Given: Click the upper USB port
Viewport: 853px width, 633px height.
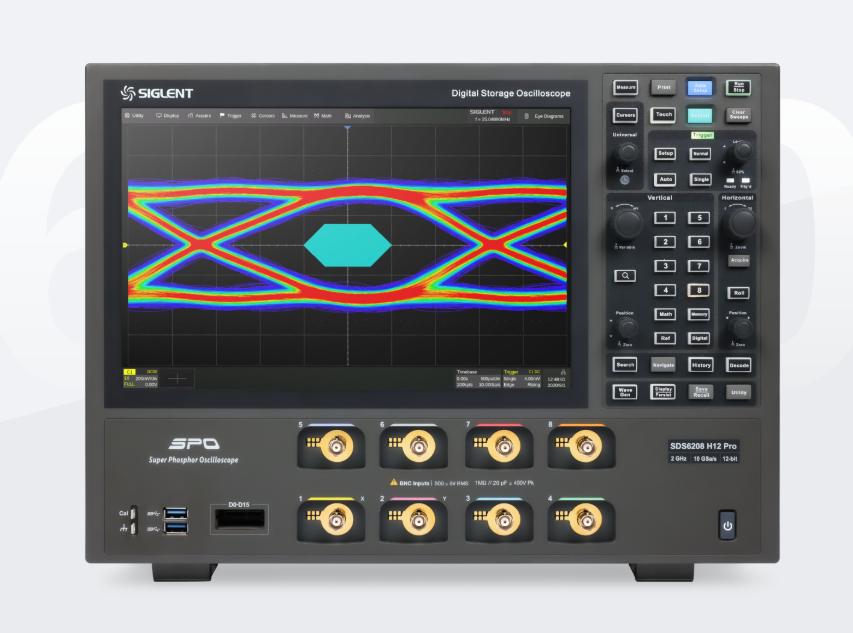Looking at the screenshot, I should click(x=176, y=513).
